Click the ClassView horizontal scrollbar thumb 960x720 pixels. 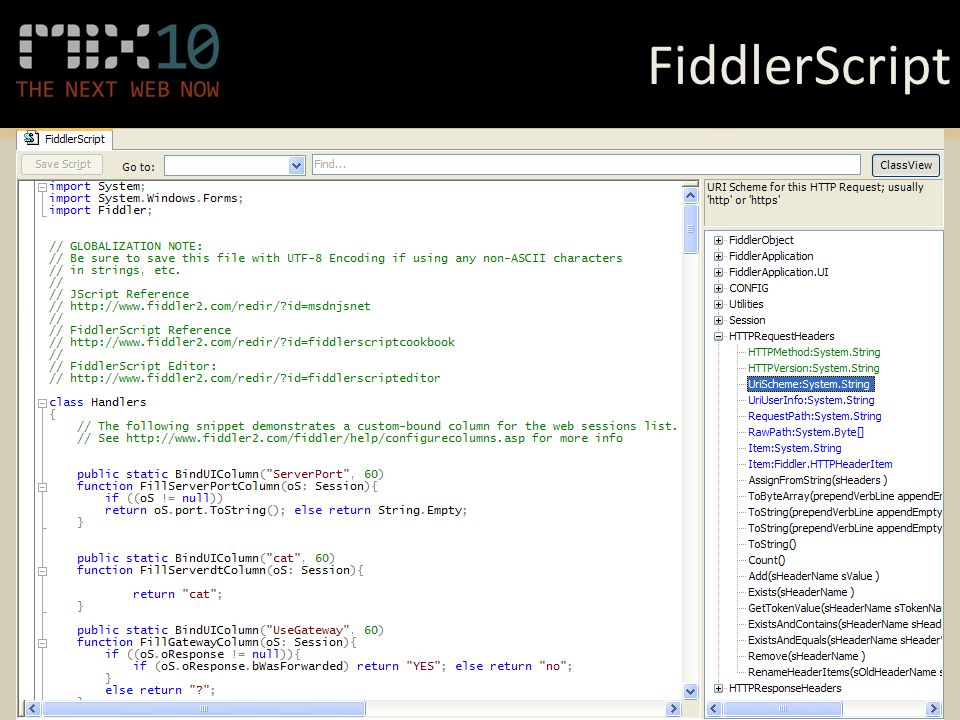(782, 708)
